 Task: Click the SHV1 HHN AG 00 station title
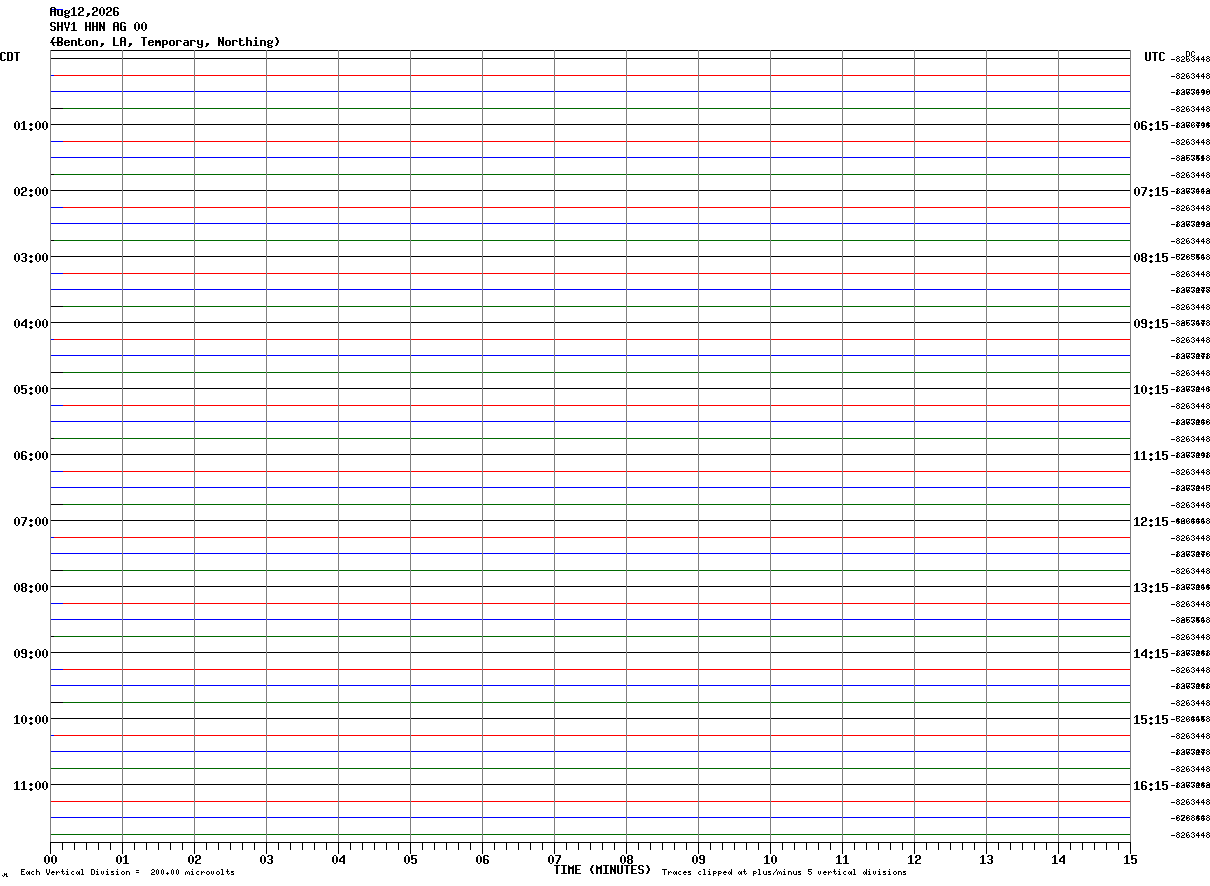(98, 27)
